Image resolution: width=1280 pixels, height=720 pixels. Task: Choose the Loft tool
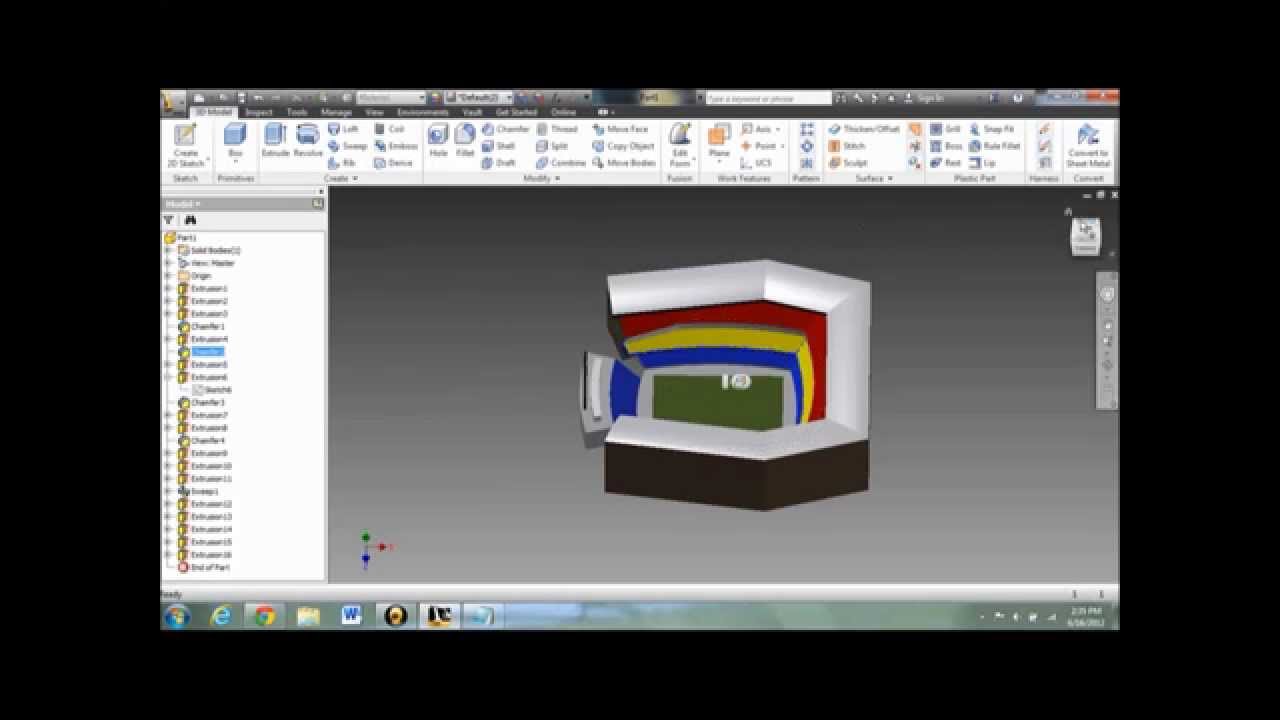343,129
